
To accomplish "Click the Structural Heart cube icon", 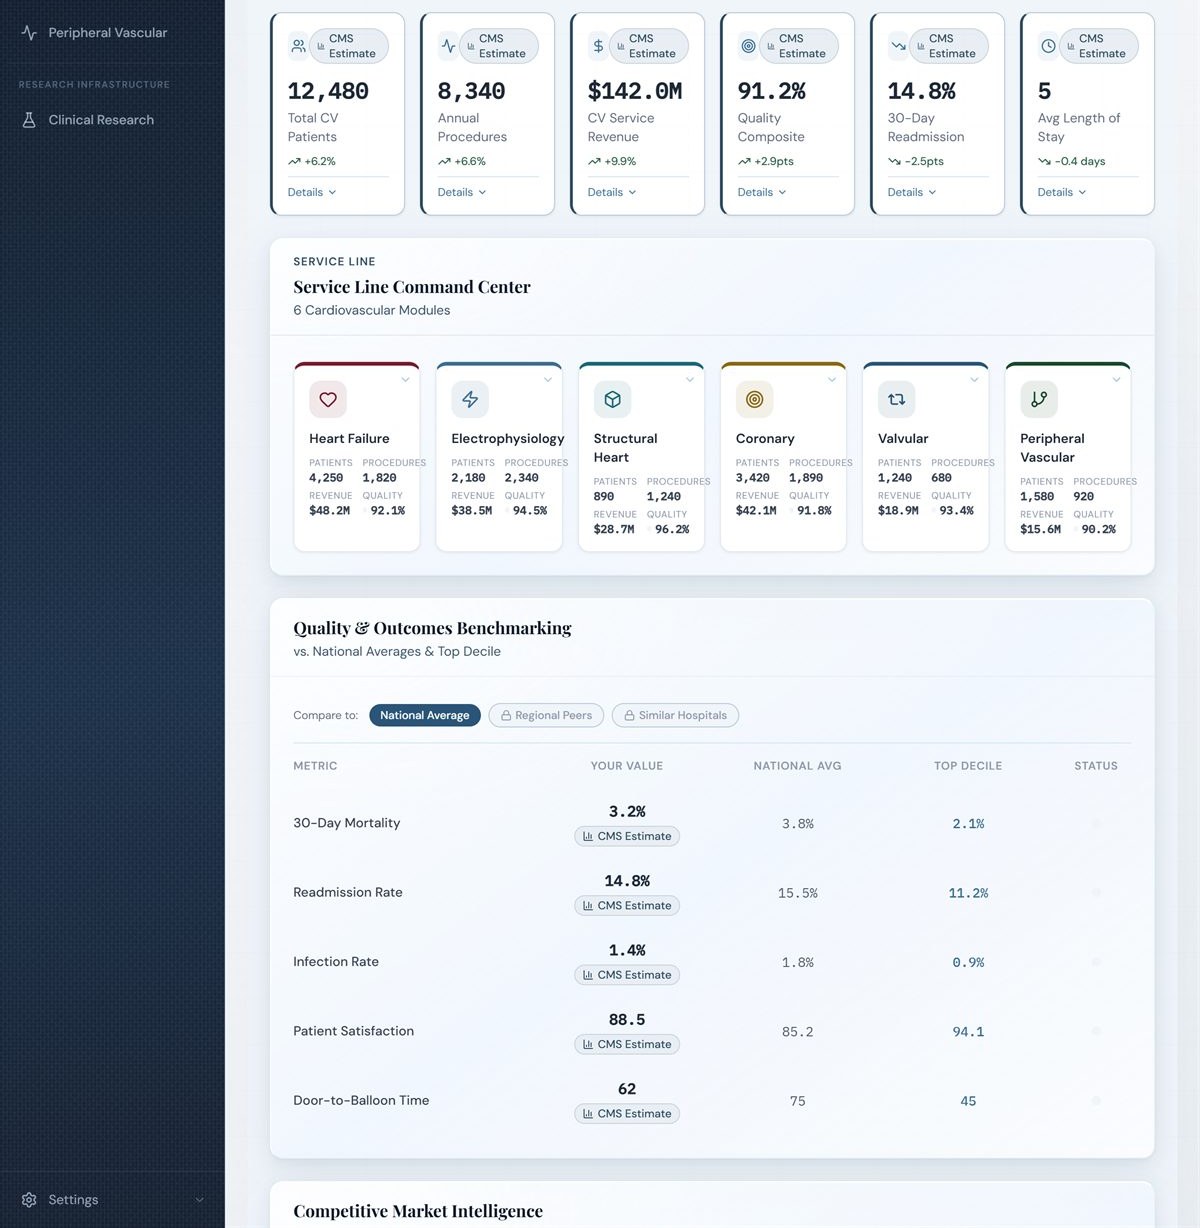I will (x=612, y=399).
